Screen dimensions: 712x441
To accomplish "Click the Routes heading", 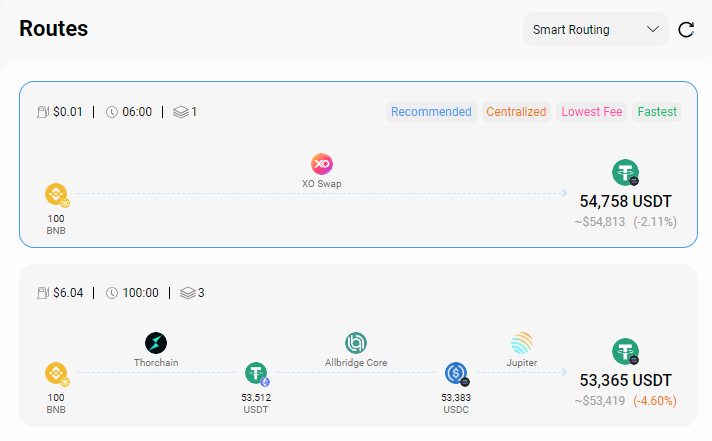I will click(x=54, y=29).
